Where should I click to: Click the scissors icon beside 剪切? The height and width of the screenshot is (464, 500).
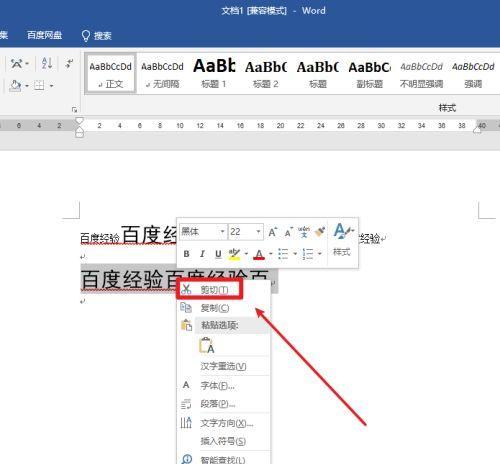pos(186,289)
